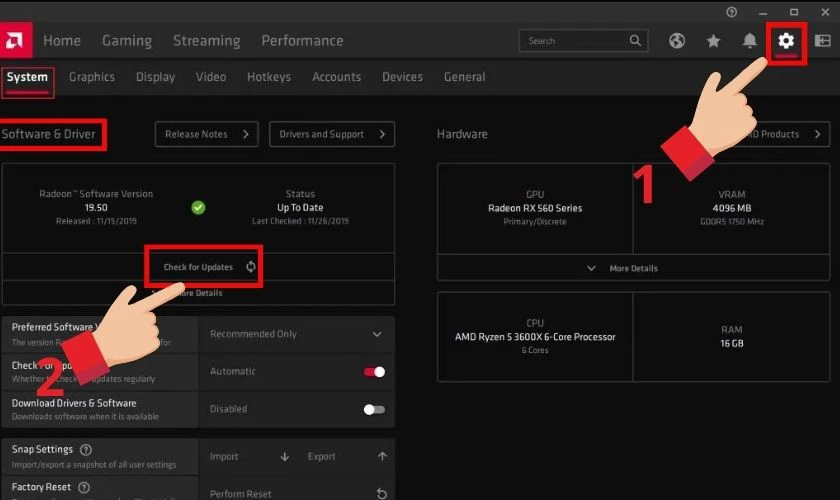
Task: Open notifications bell icon
Action: pyautogui.click(x=749, y=41)
